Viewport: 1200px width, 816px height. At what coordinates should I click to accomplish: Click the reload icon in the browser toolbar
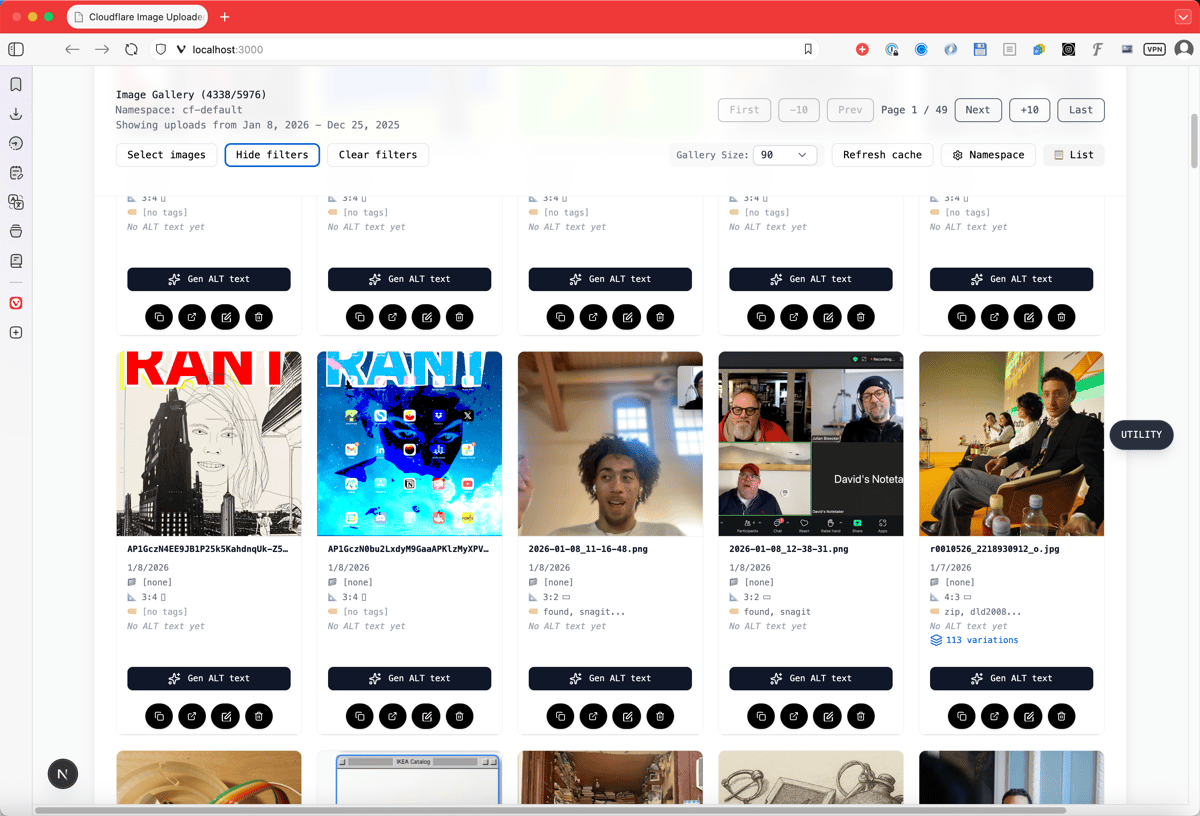tap(131, 48)
